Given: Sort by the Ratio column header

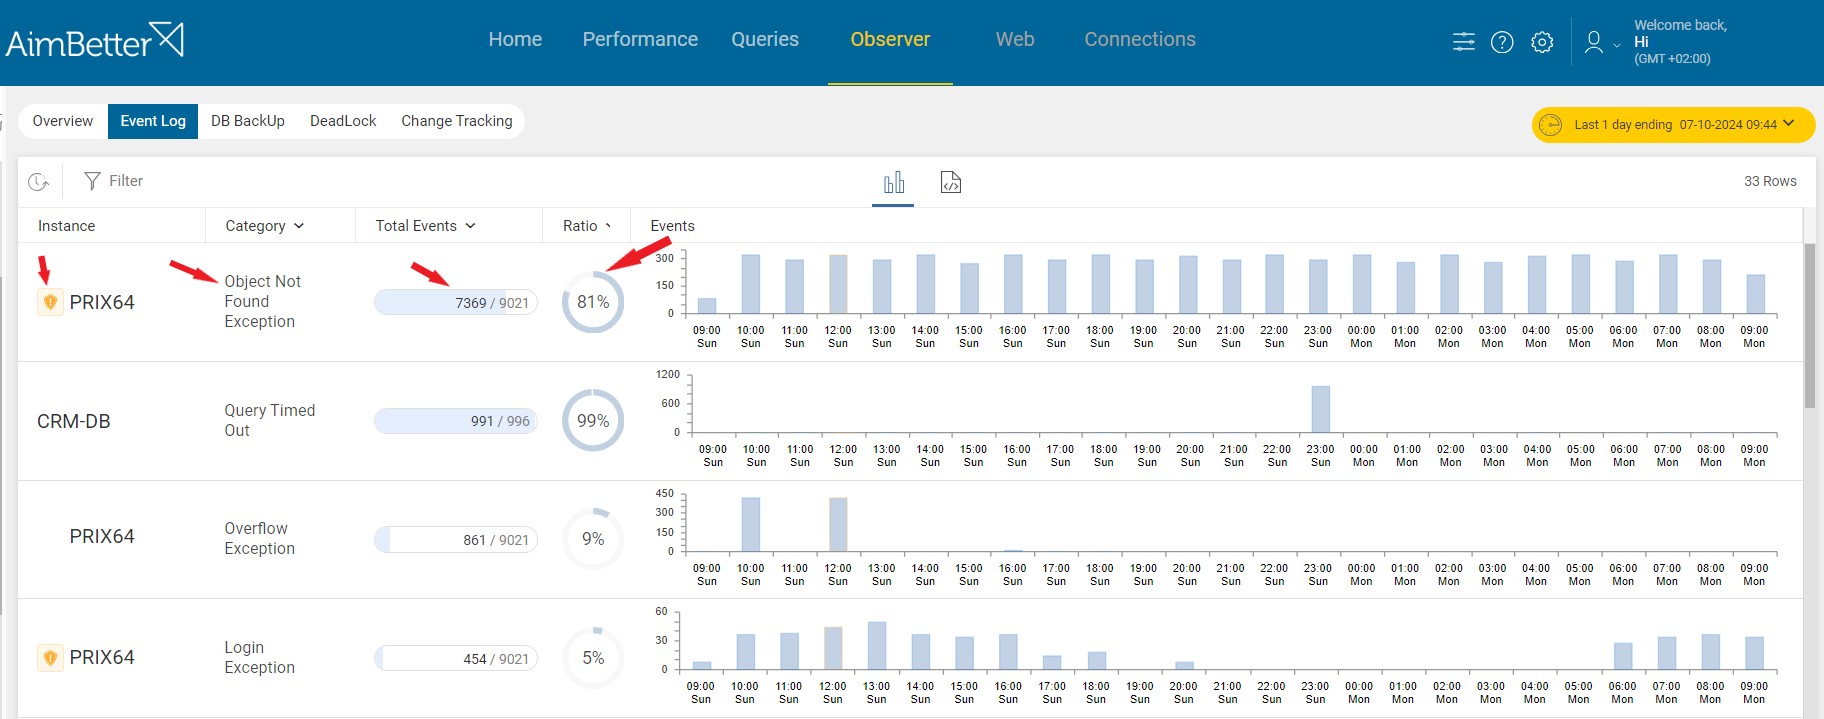Looking at the screenshot, I should click(x=586, y=226).
